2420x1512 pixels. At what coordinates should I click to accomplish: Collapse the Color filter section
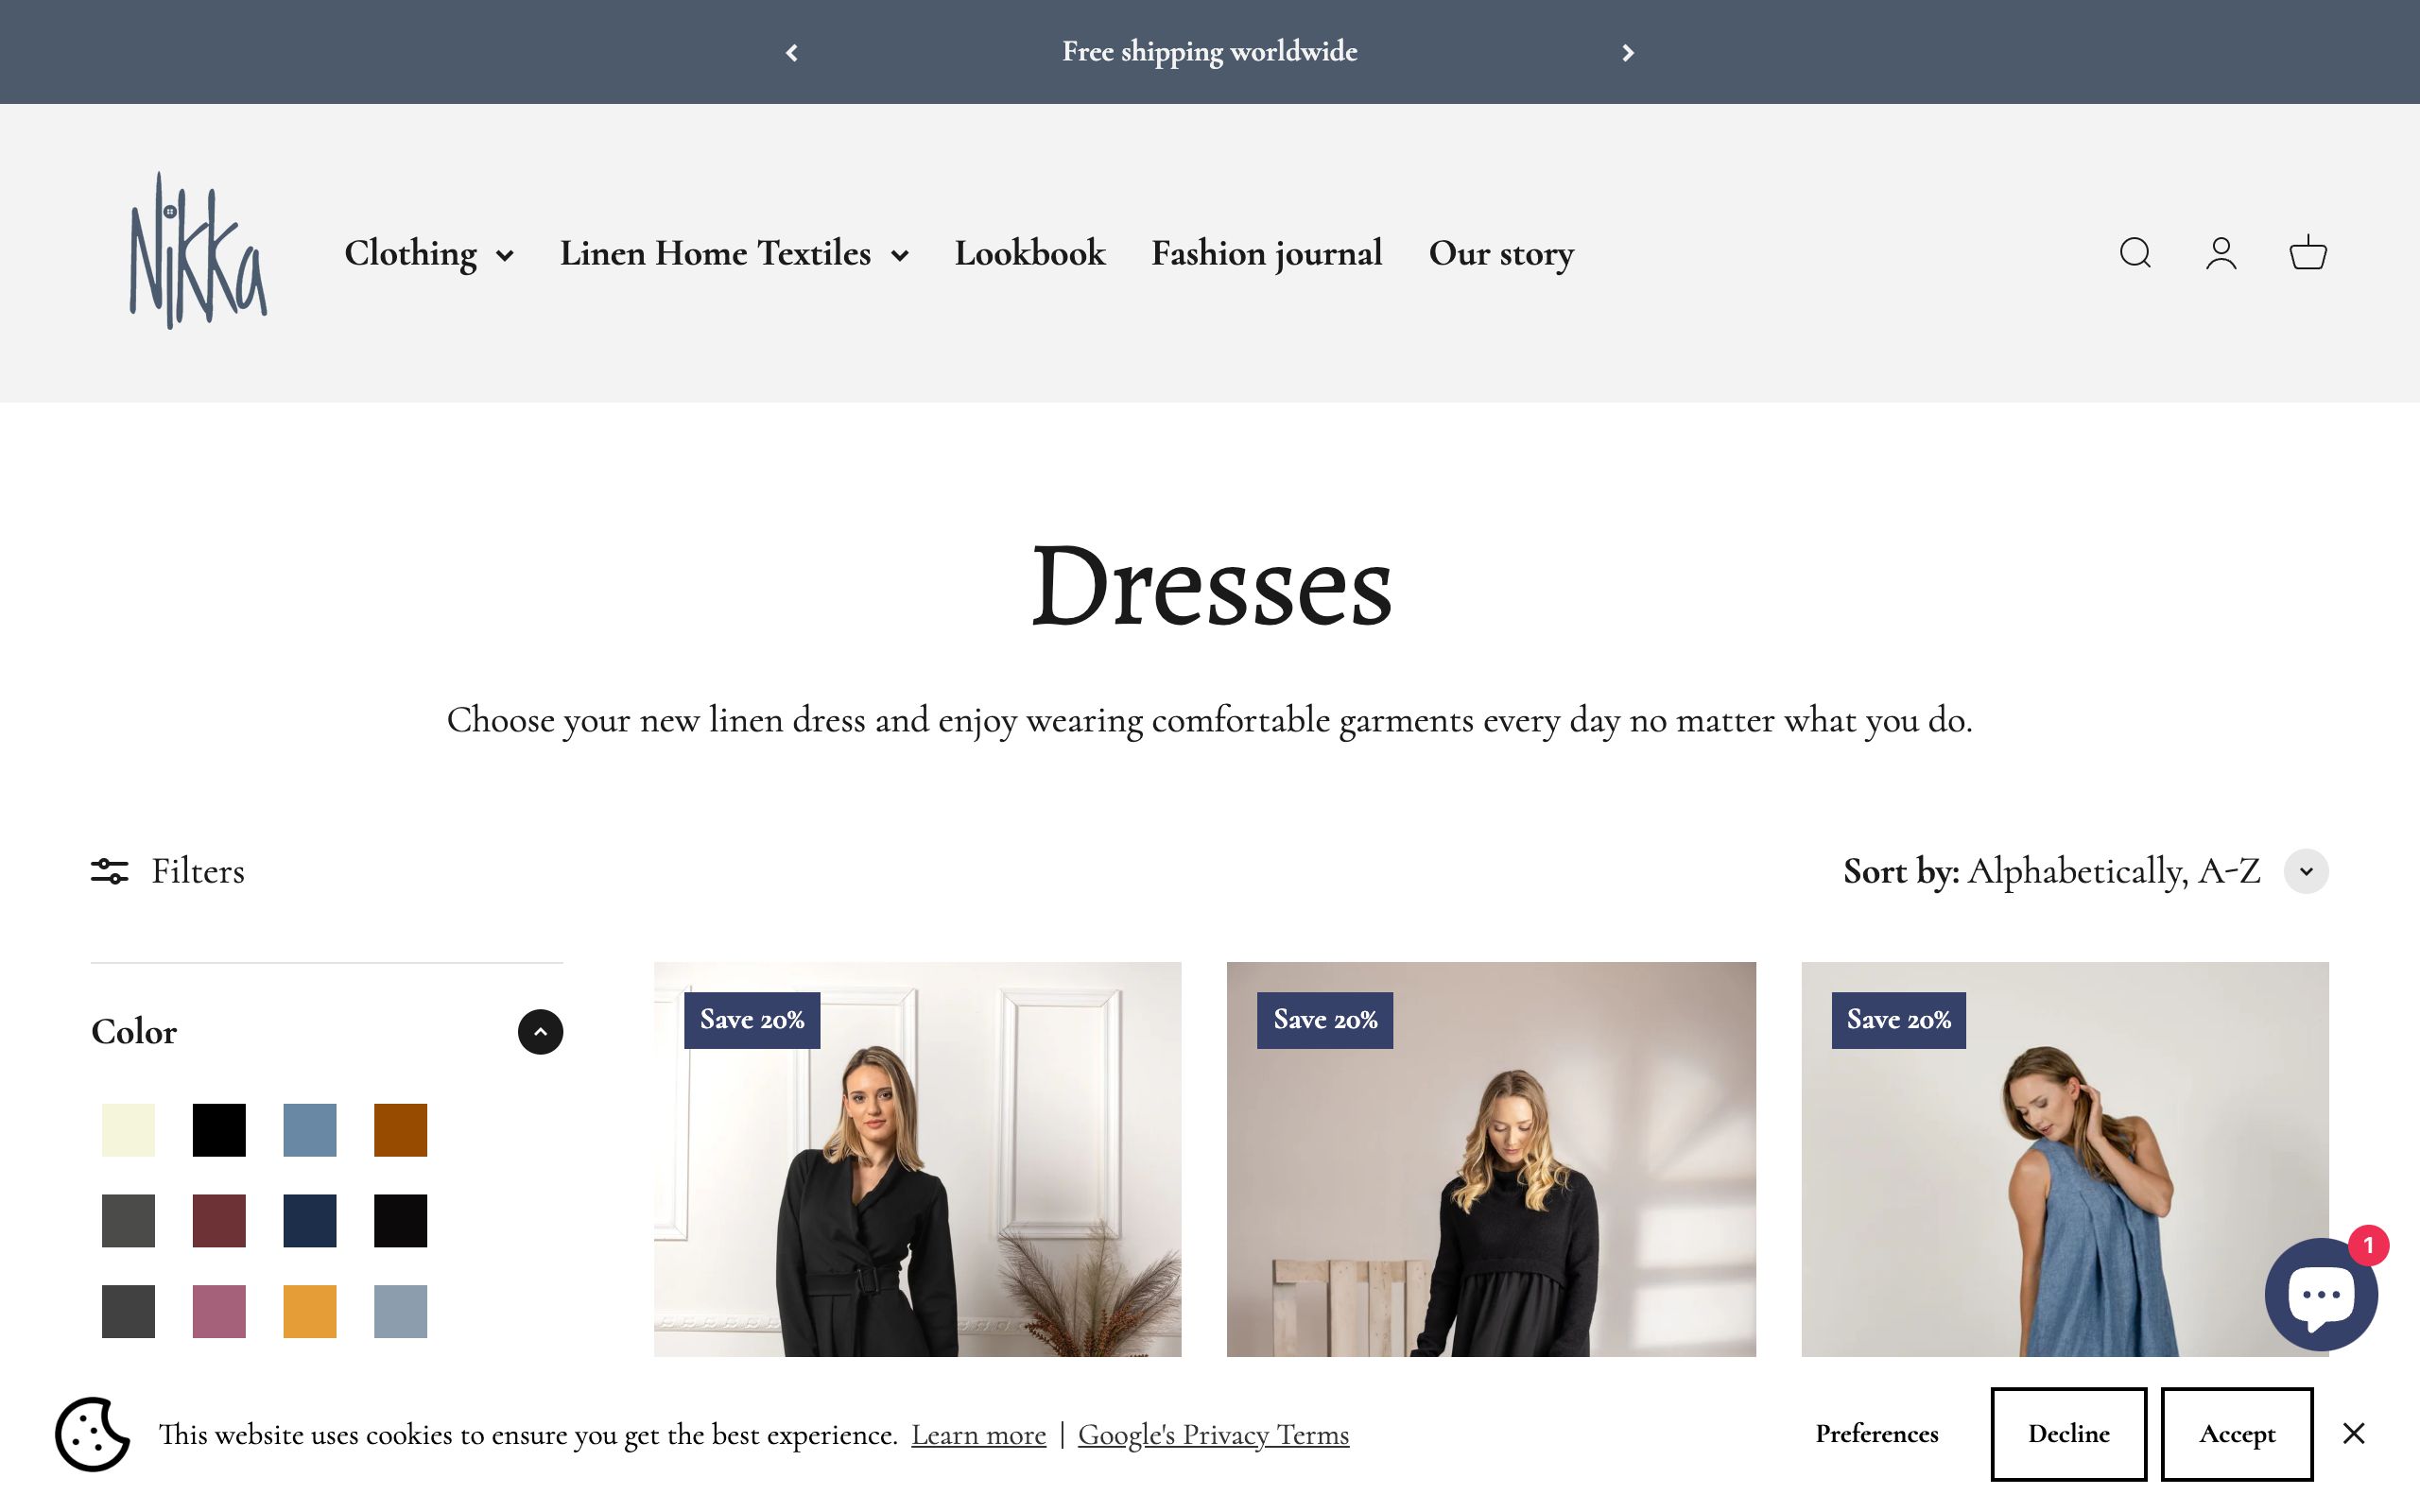pyautogui.click(x=540, y=1032)
